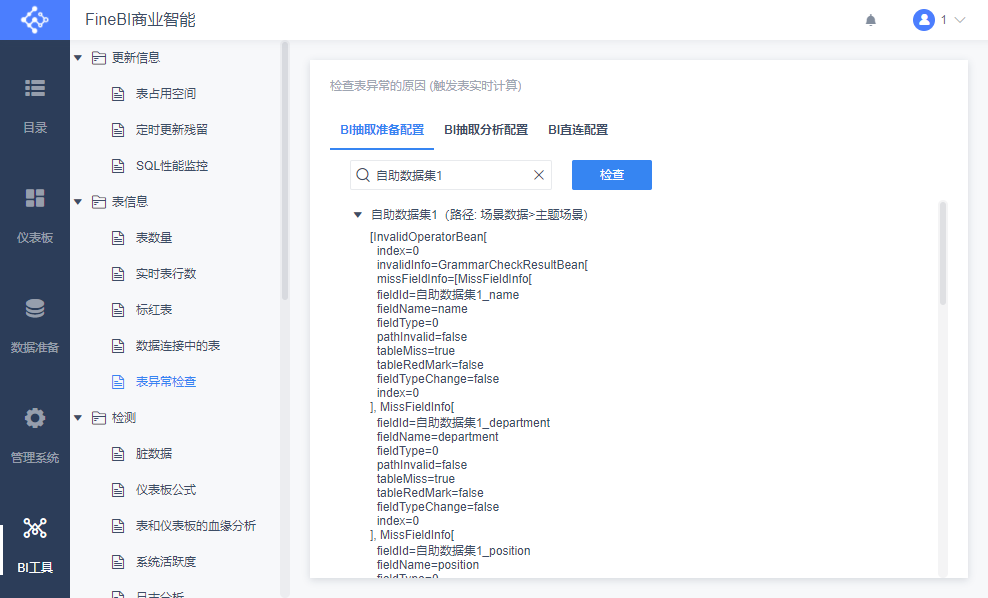Screen dimensions: 988x598
Task: Open the notification bell
Action: [x=871, y=20]
